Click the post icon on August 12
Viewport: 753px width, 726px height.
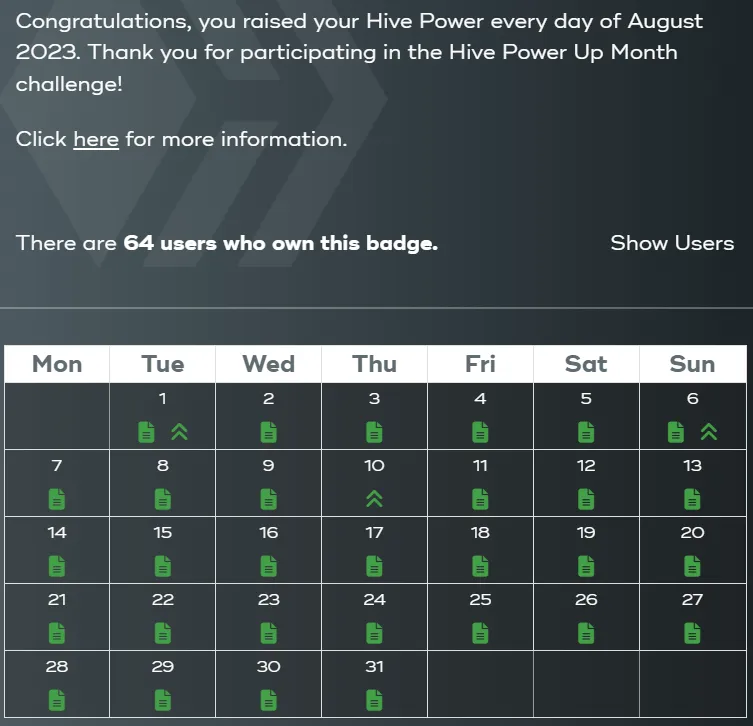pos(586,499)
